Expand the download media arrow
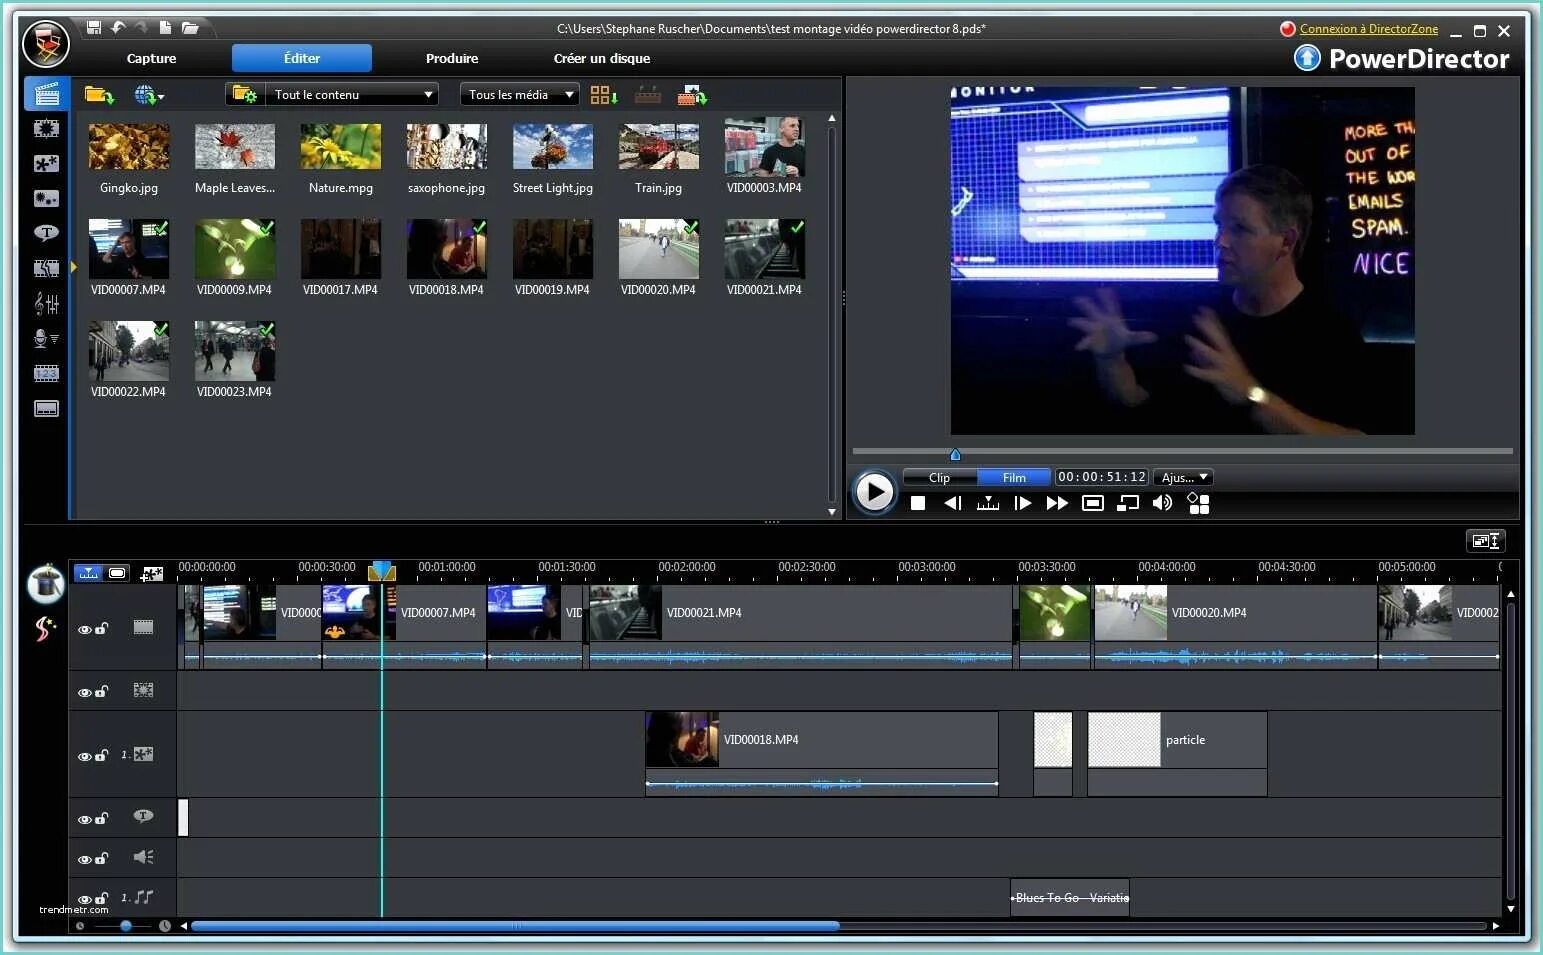The width and height of the screenshot is (1543, 955). tap(160, 97)
